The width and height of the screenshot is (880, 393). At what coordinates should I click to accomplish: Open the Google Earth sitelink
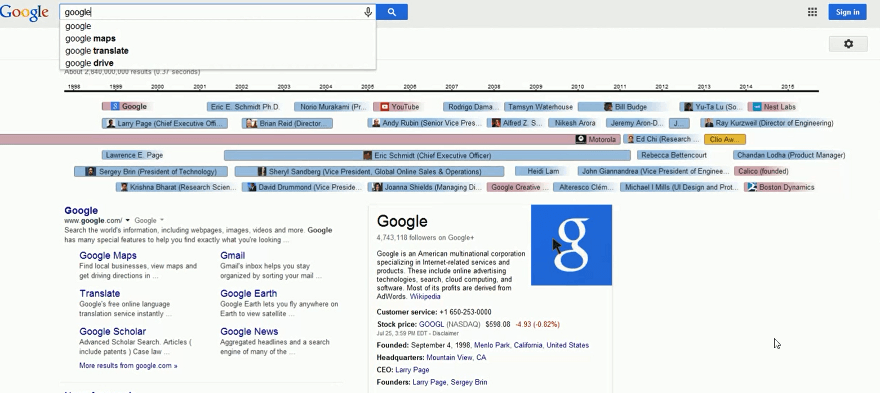click(x=248, y=294)
